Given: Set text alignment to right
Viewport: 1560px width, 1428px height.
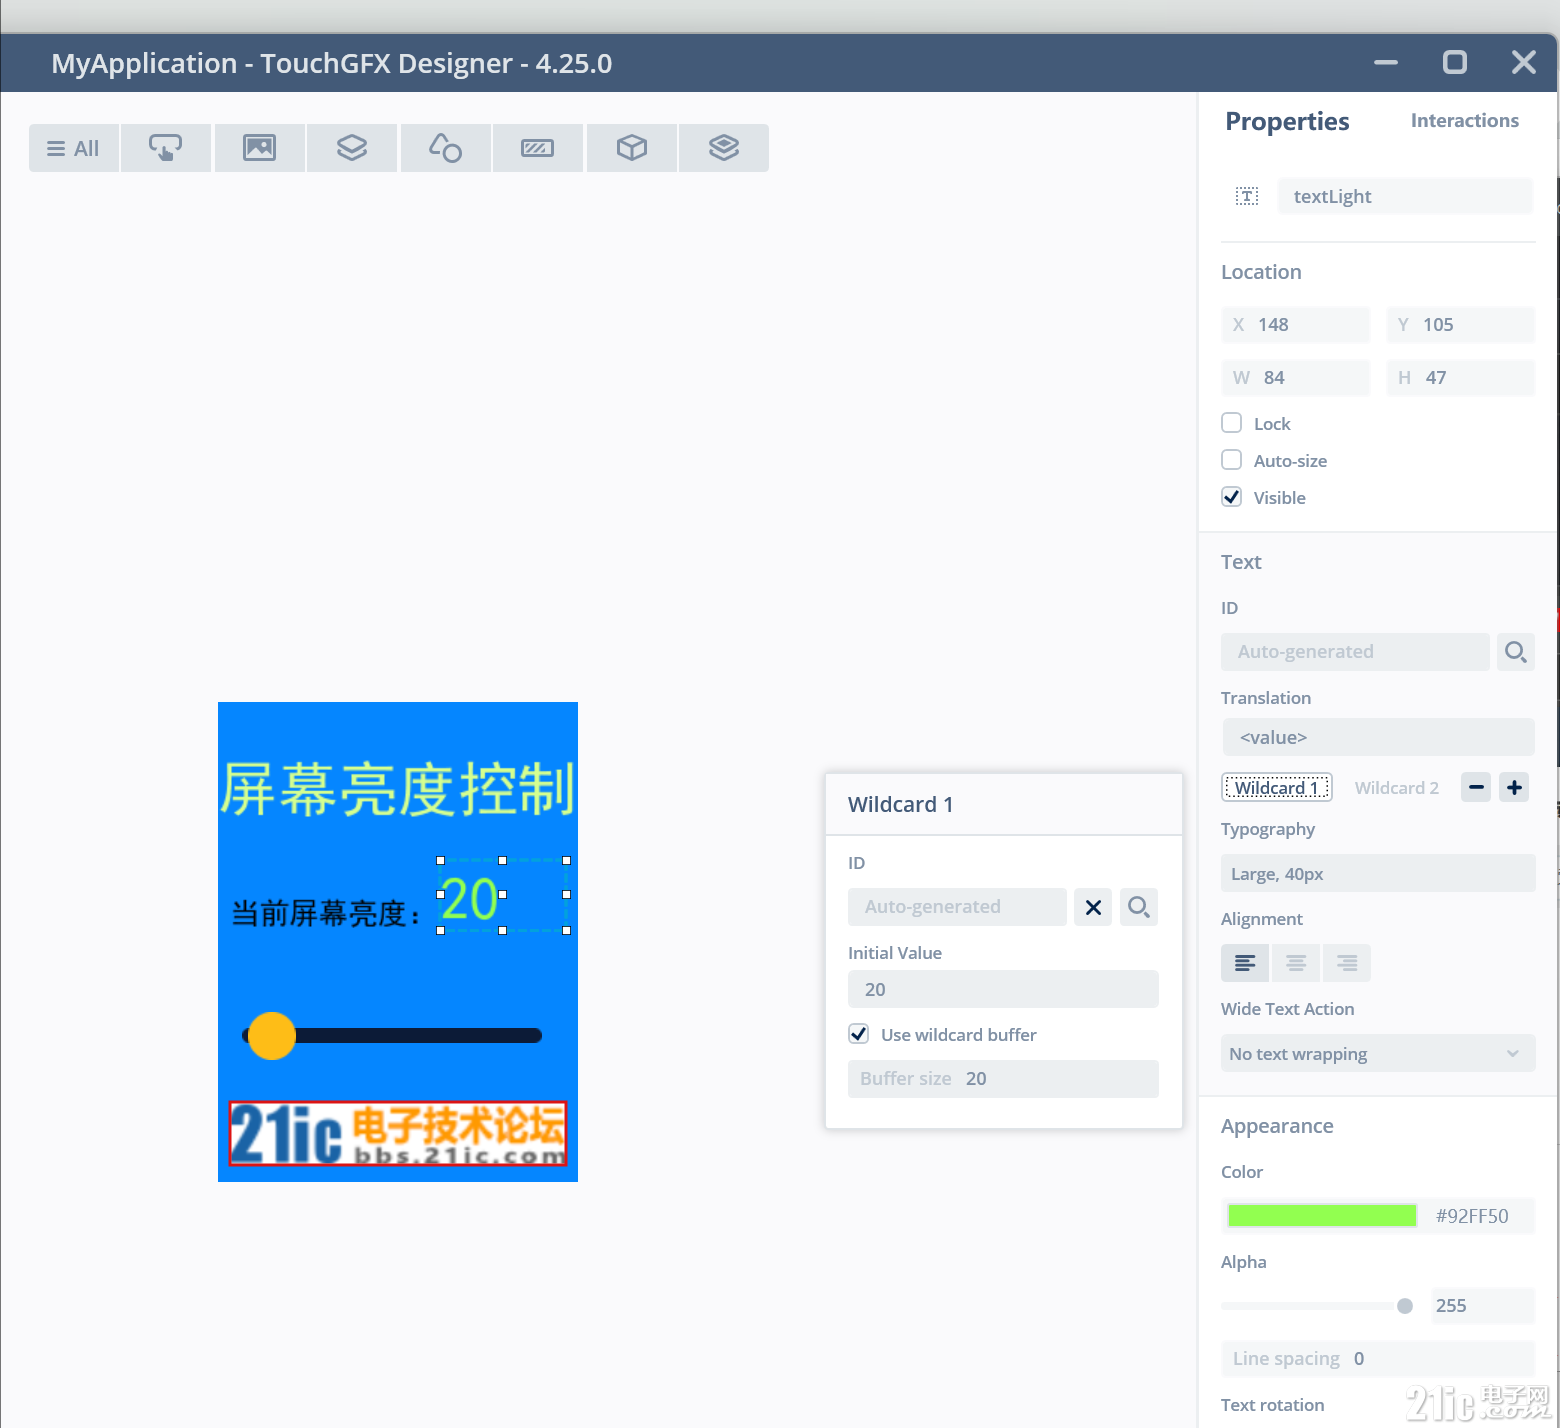Looking at the screenshot, I should [1347, 963].
